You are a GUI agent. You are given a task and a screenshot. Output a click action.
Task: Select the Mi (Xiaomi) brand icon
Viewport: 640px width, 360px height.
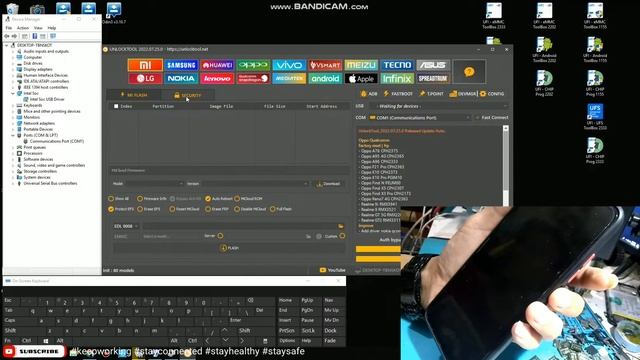pyautogui.click(x=145, y=65)
